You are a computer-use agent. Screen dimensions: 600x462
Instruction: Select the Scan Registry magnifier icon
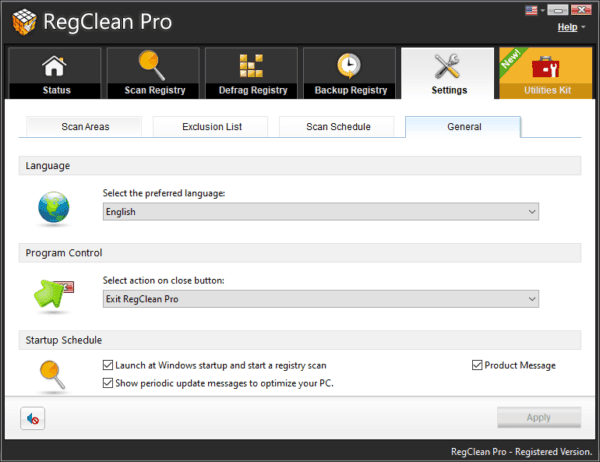tap(152, 65)
